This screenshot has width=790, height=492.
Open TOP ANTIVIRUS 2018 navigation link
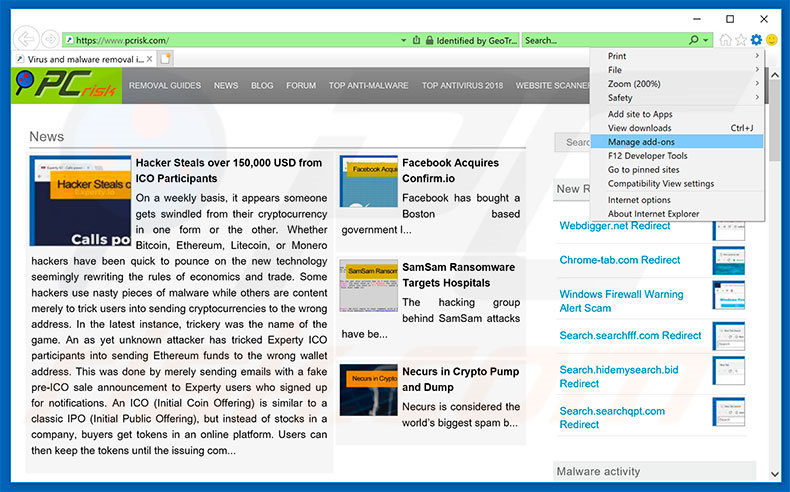tap(462, 86)
